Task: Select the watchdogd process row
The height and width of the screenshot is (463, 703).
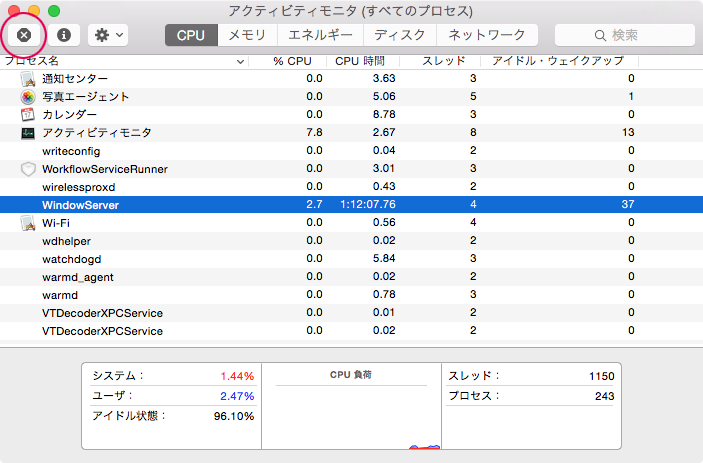Action: 352,259
